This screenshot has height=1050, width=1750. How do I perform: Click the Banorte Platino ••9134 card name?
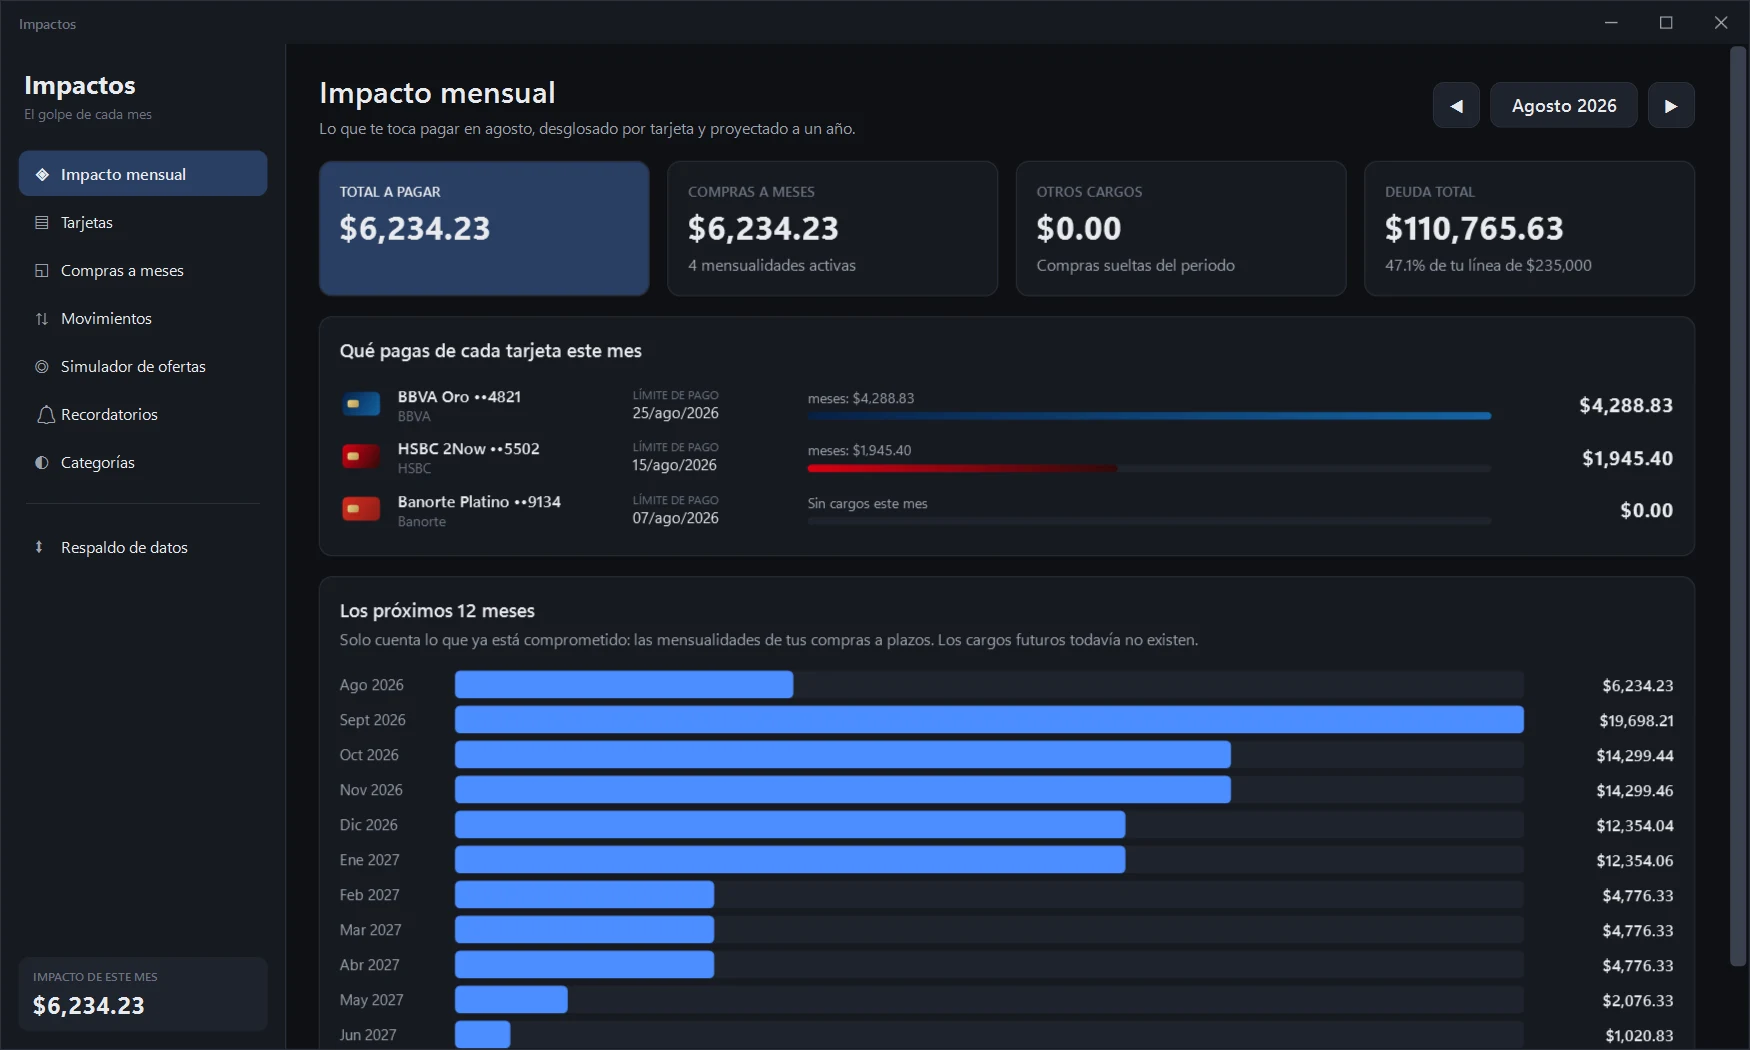point(479,501)
